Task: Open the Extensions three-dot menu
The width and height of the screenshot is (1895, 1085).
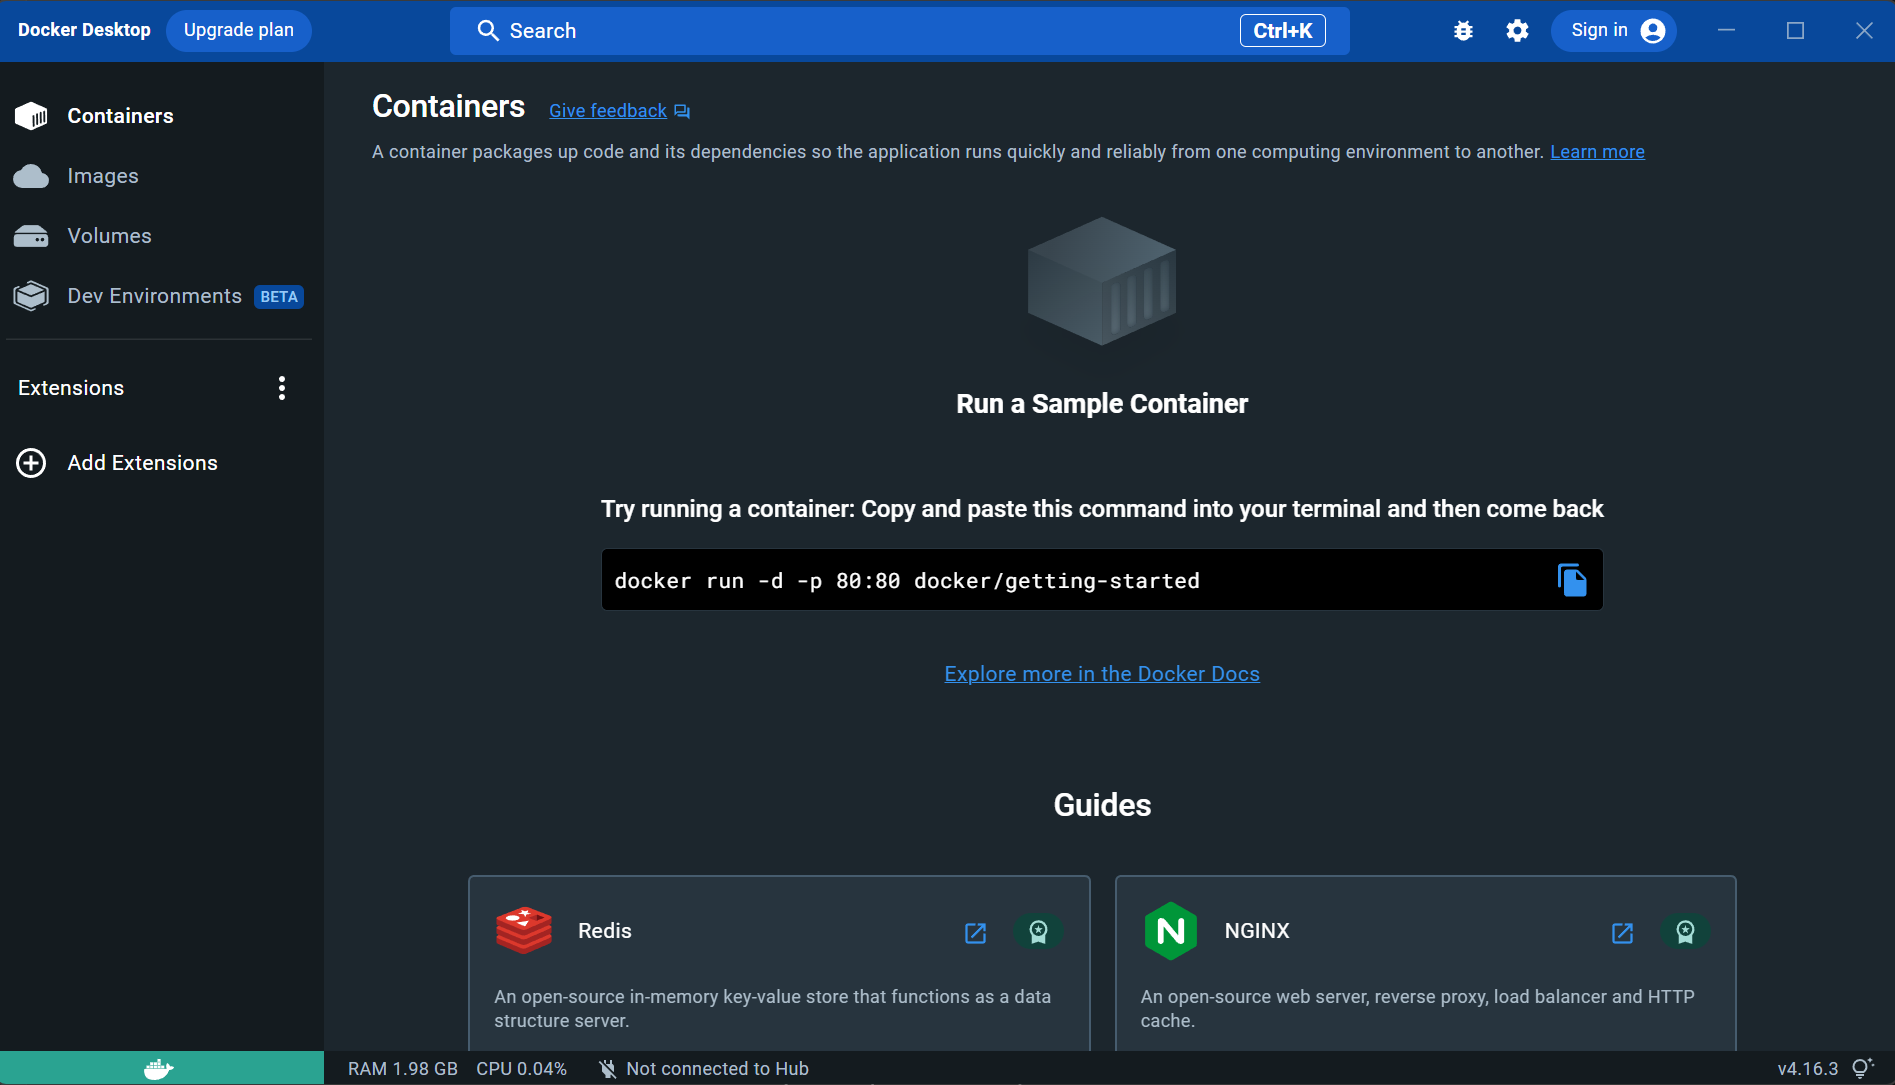Action: click(x=282, y=388)
